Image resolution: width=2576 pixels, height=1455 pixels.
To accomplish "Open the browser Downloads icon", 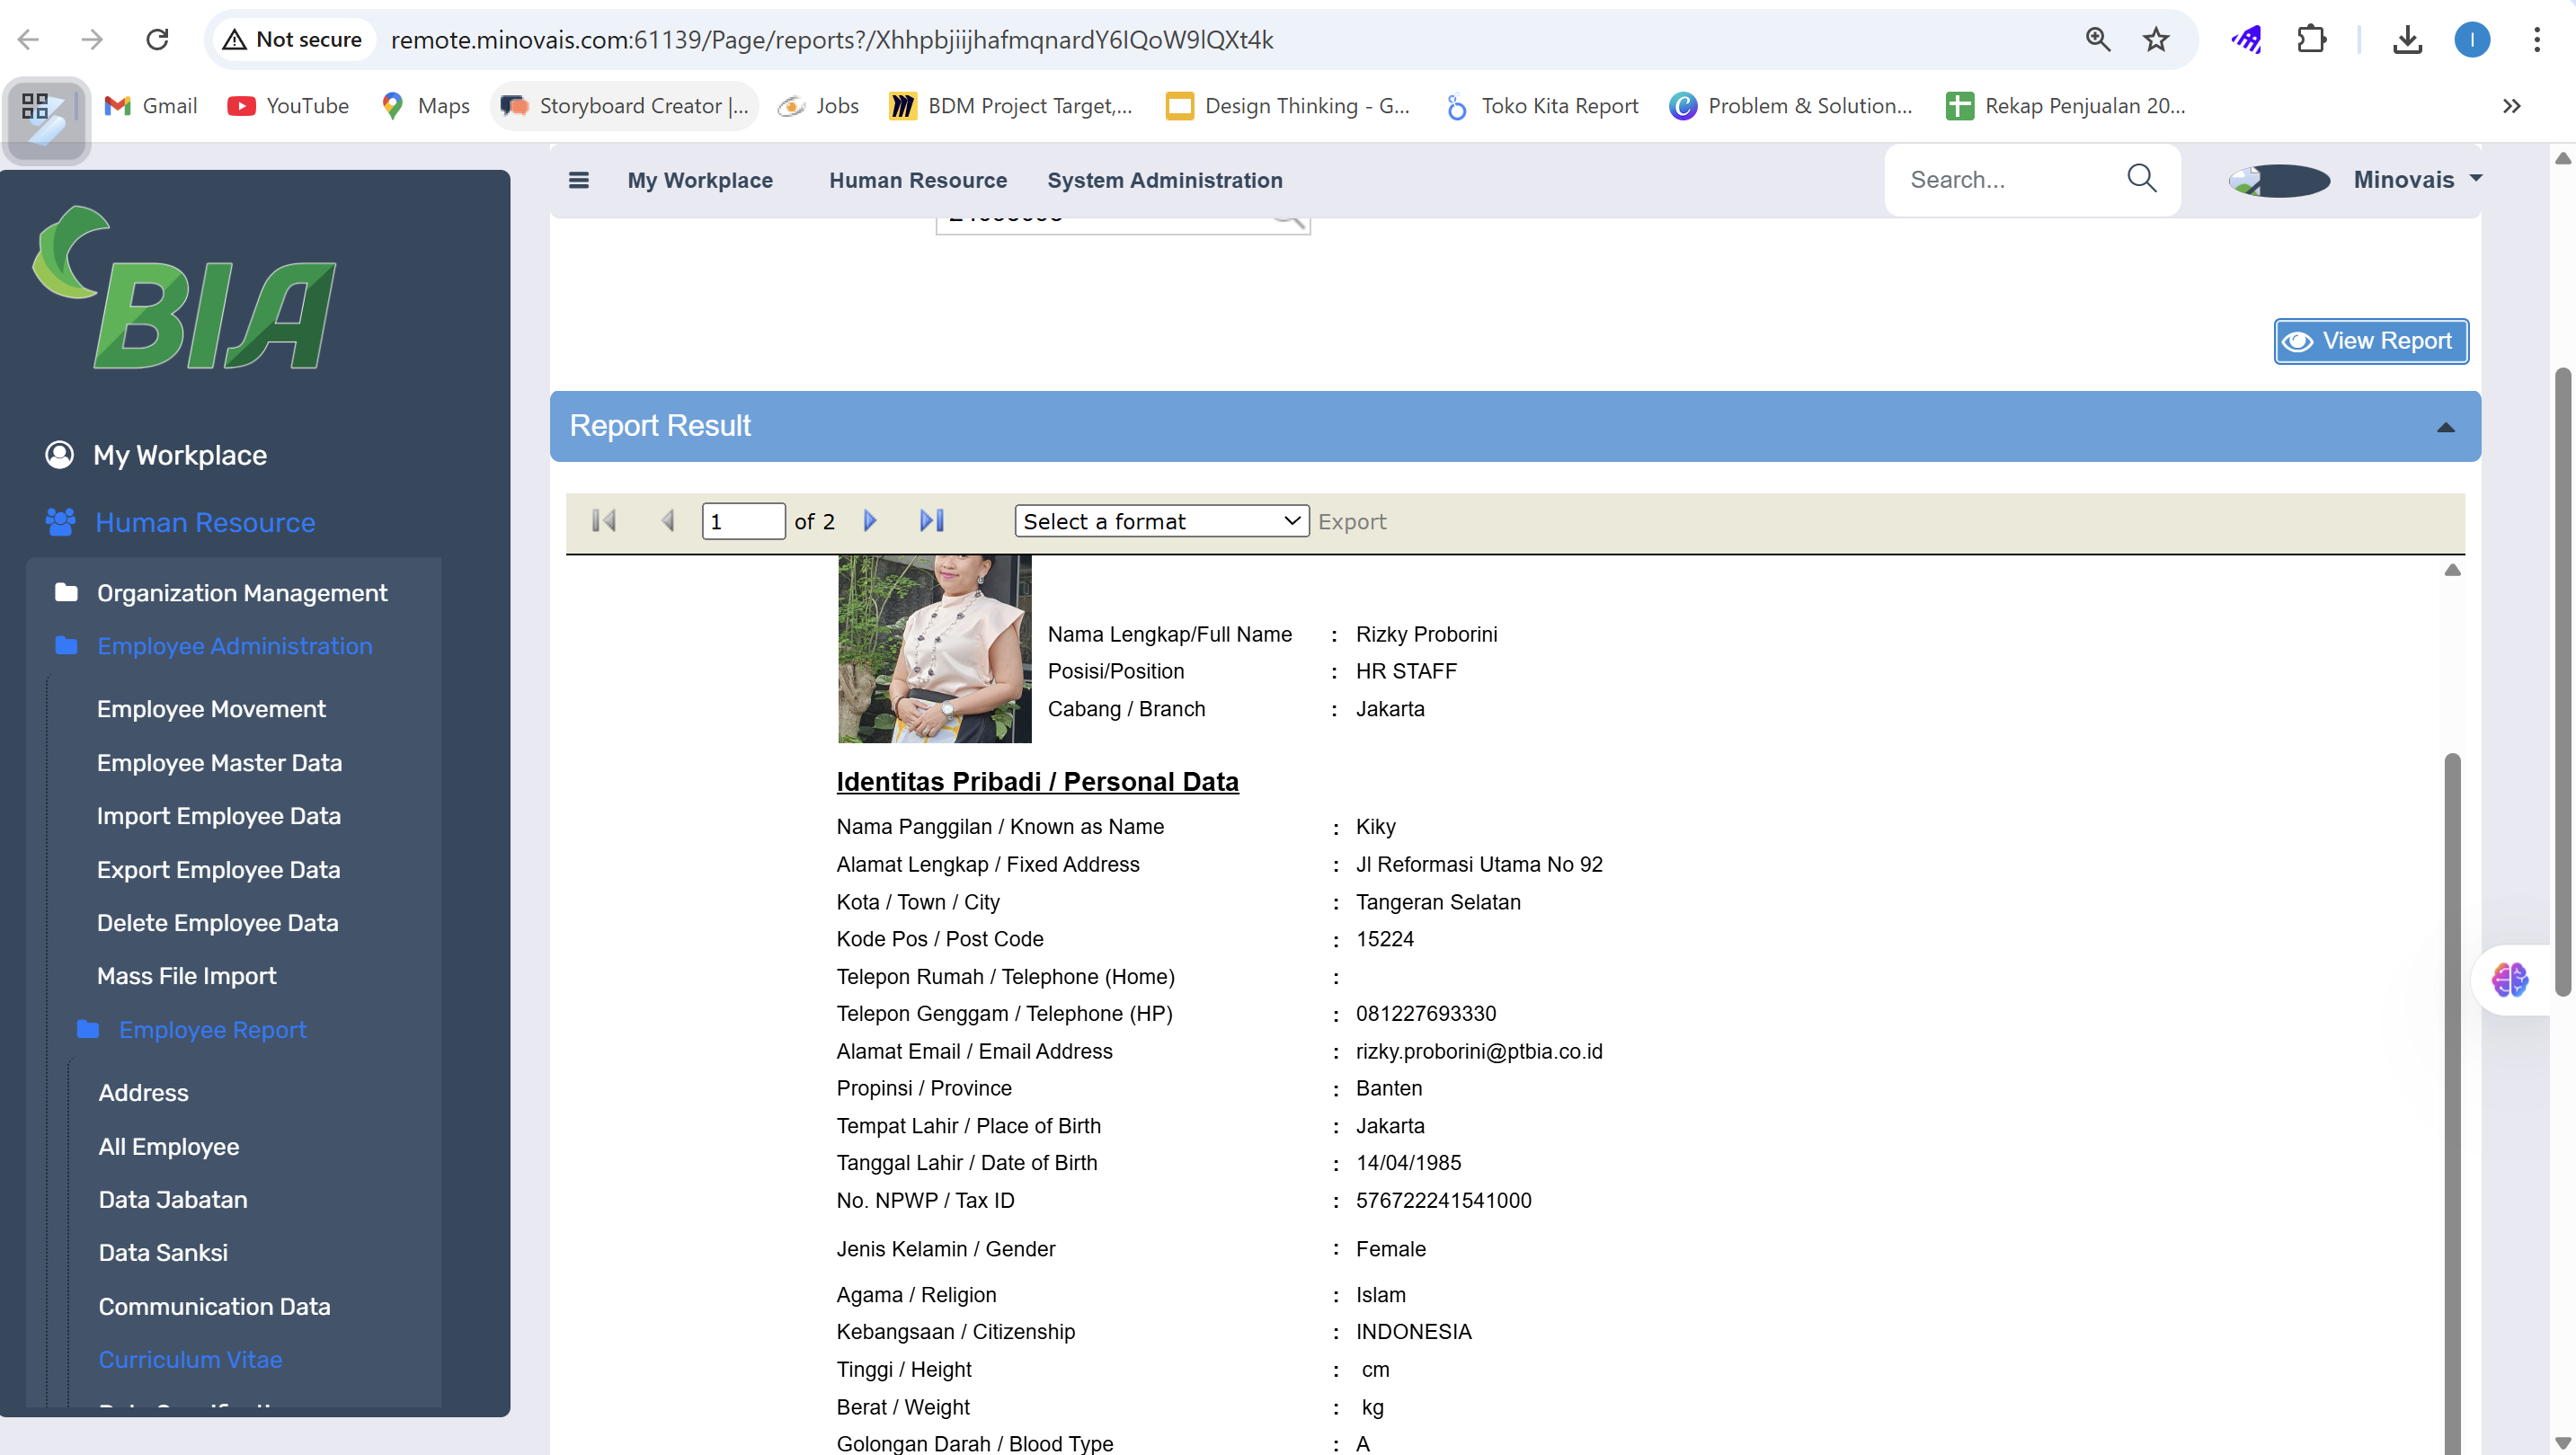I will tap(2407, 39).
